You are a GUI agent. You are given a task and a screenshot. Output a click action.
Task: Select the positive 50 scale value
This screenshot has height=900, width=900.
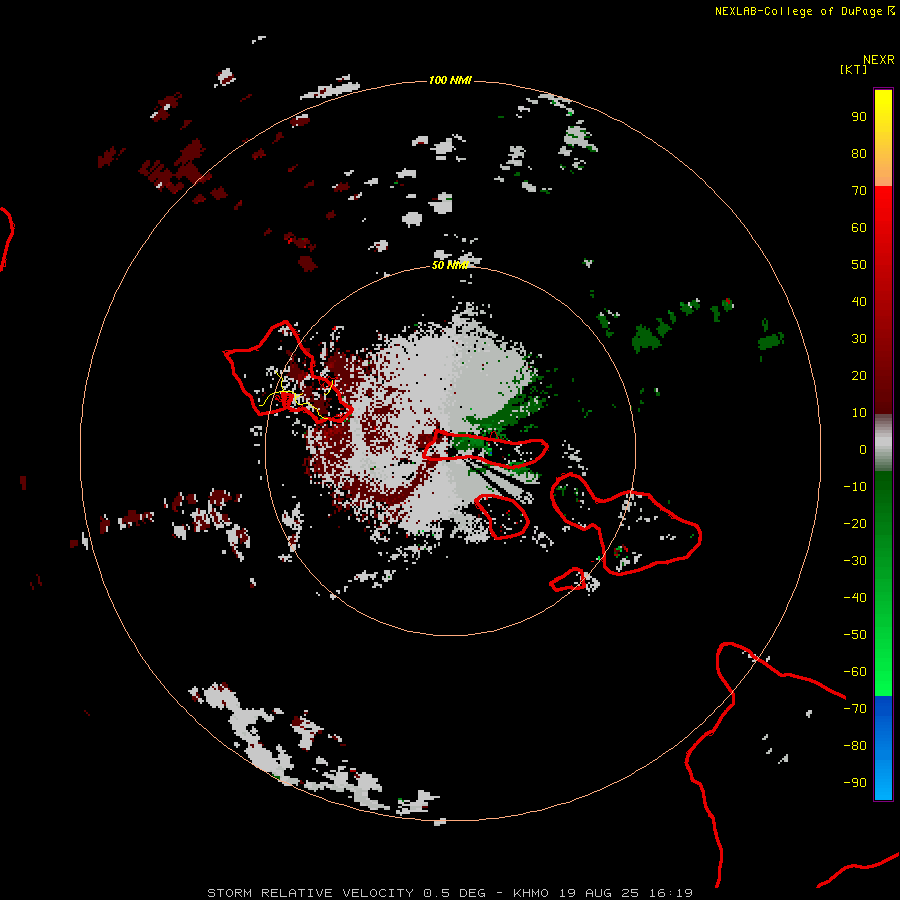pos(859,265)
